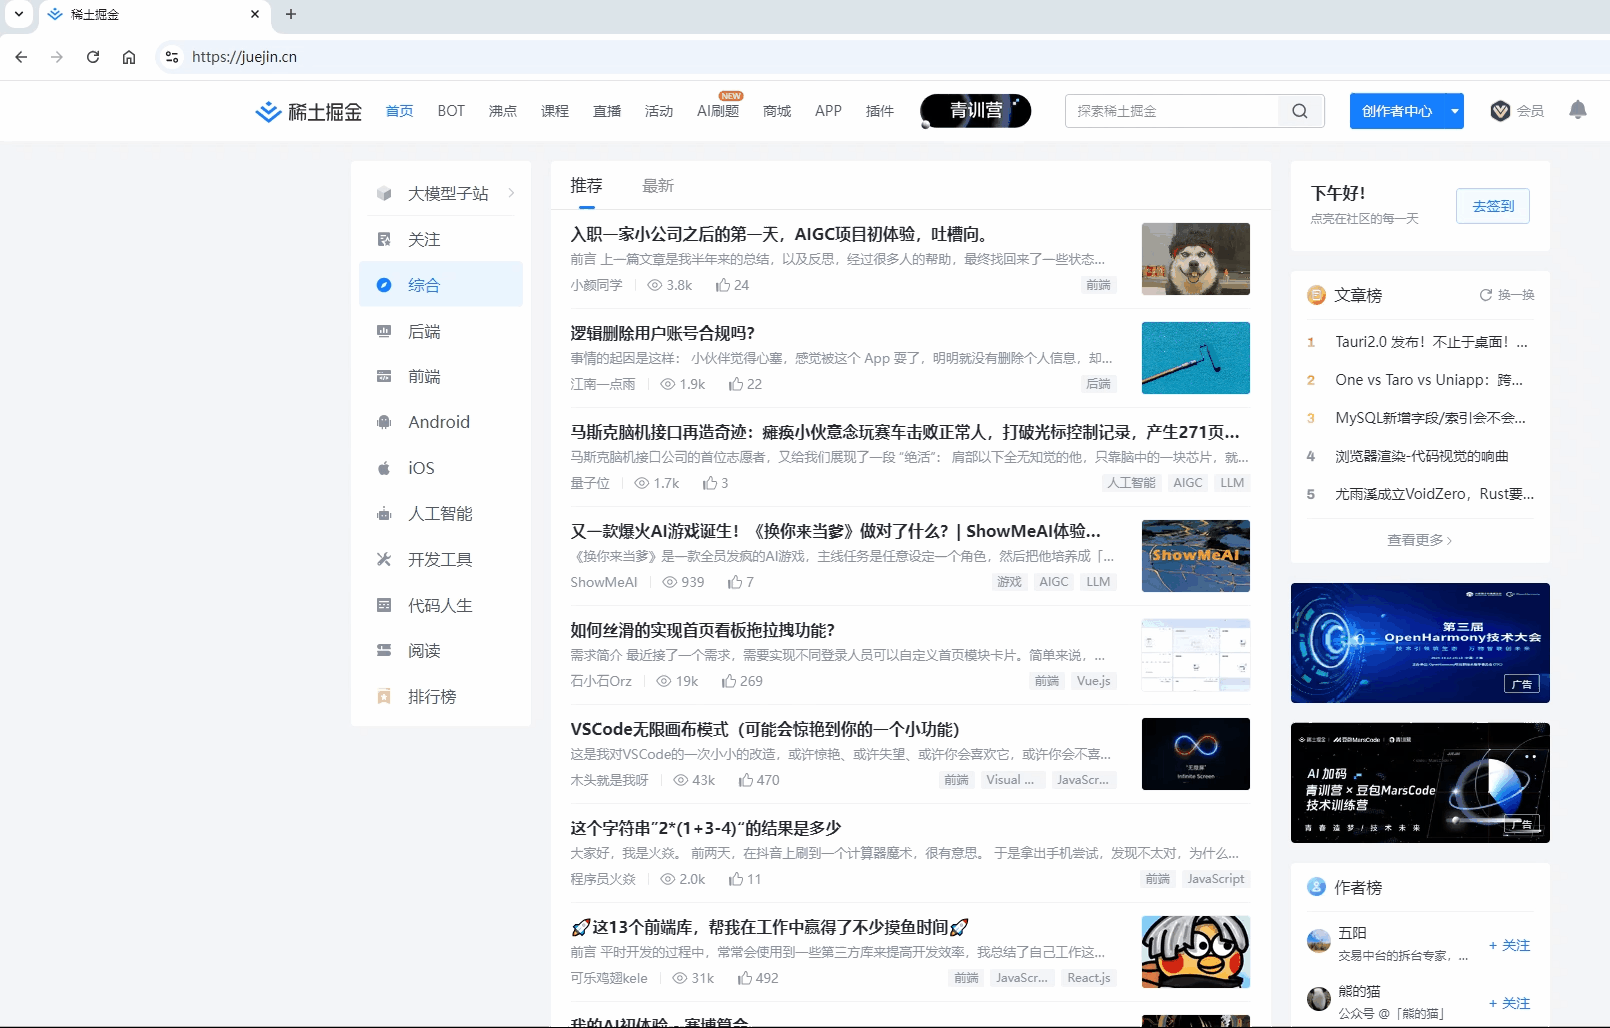
Task: Switch to the 最新 tab
Action: tap(658, 185)
